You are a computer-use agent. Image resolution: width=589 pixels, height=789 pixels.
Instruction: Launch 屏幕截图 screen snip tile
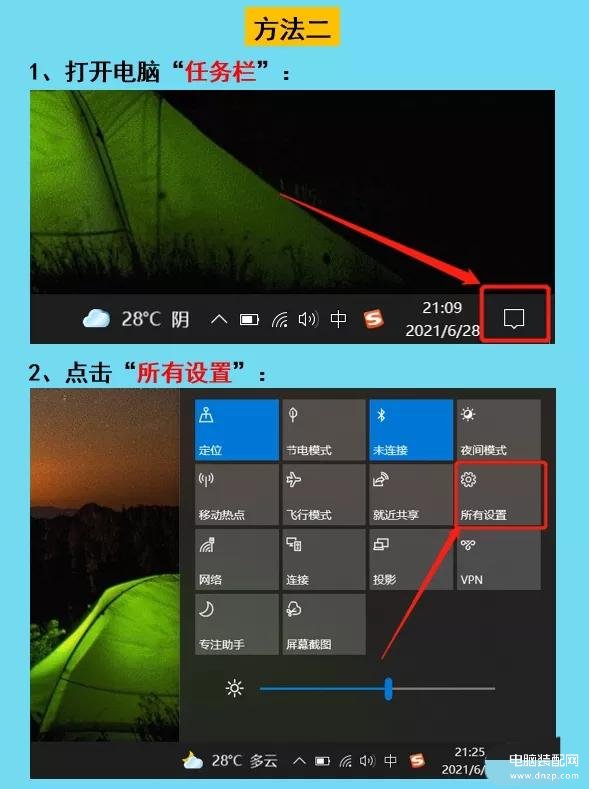coord(324,624)
